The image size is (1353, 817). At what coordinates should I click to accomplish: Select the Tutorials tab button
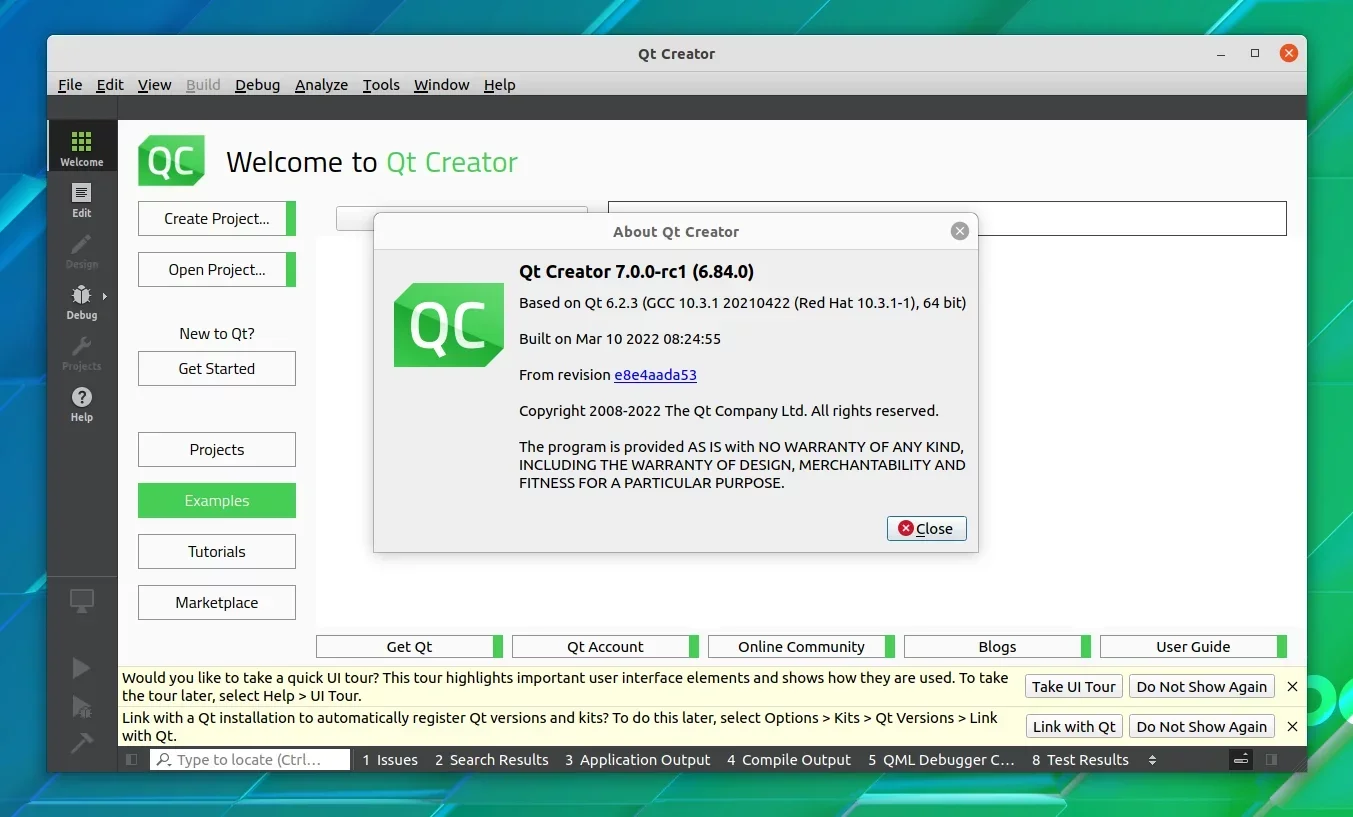tap(217, 552)
